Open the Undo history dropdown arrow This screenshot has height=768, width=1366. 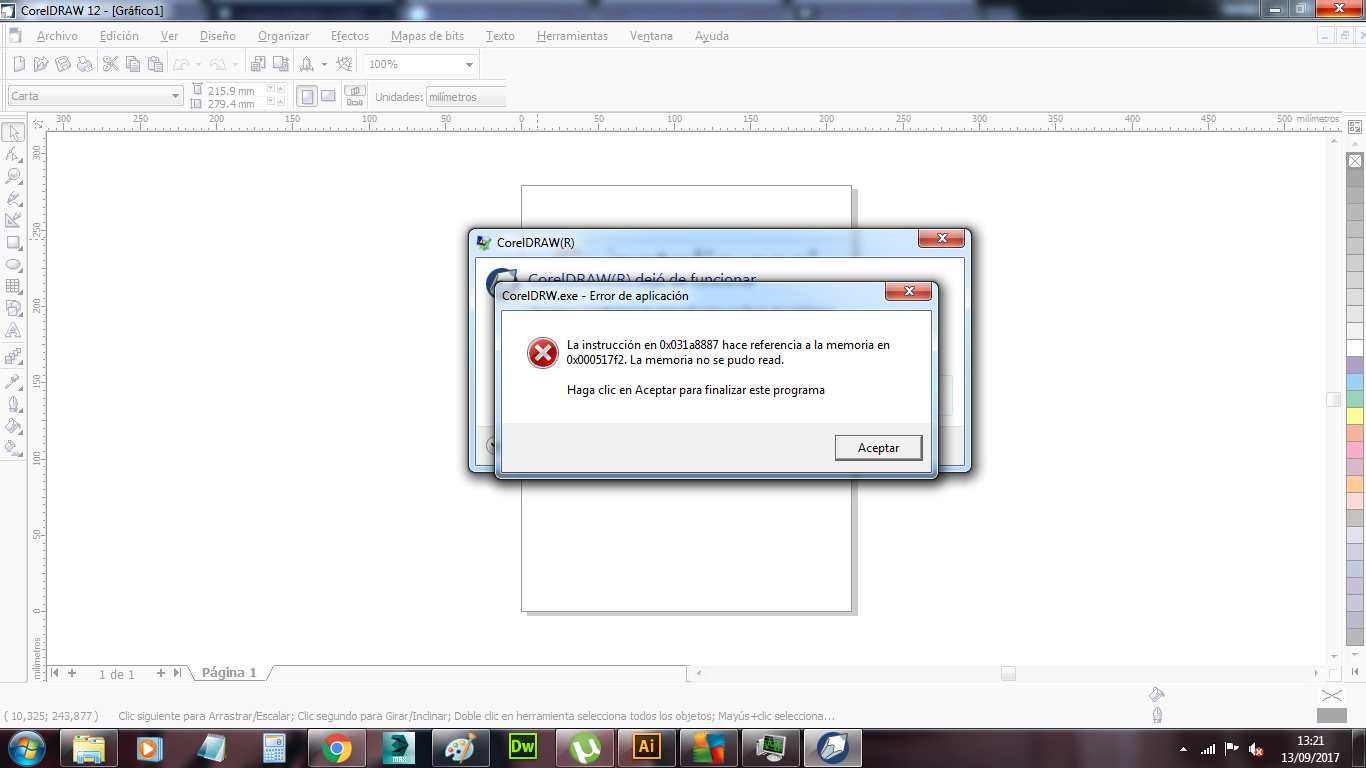tap(198, 65)
